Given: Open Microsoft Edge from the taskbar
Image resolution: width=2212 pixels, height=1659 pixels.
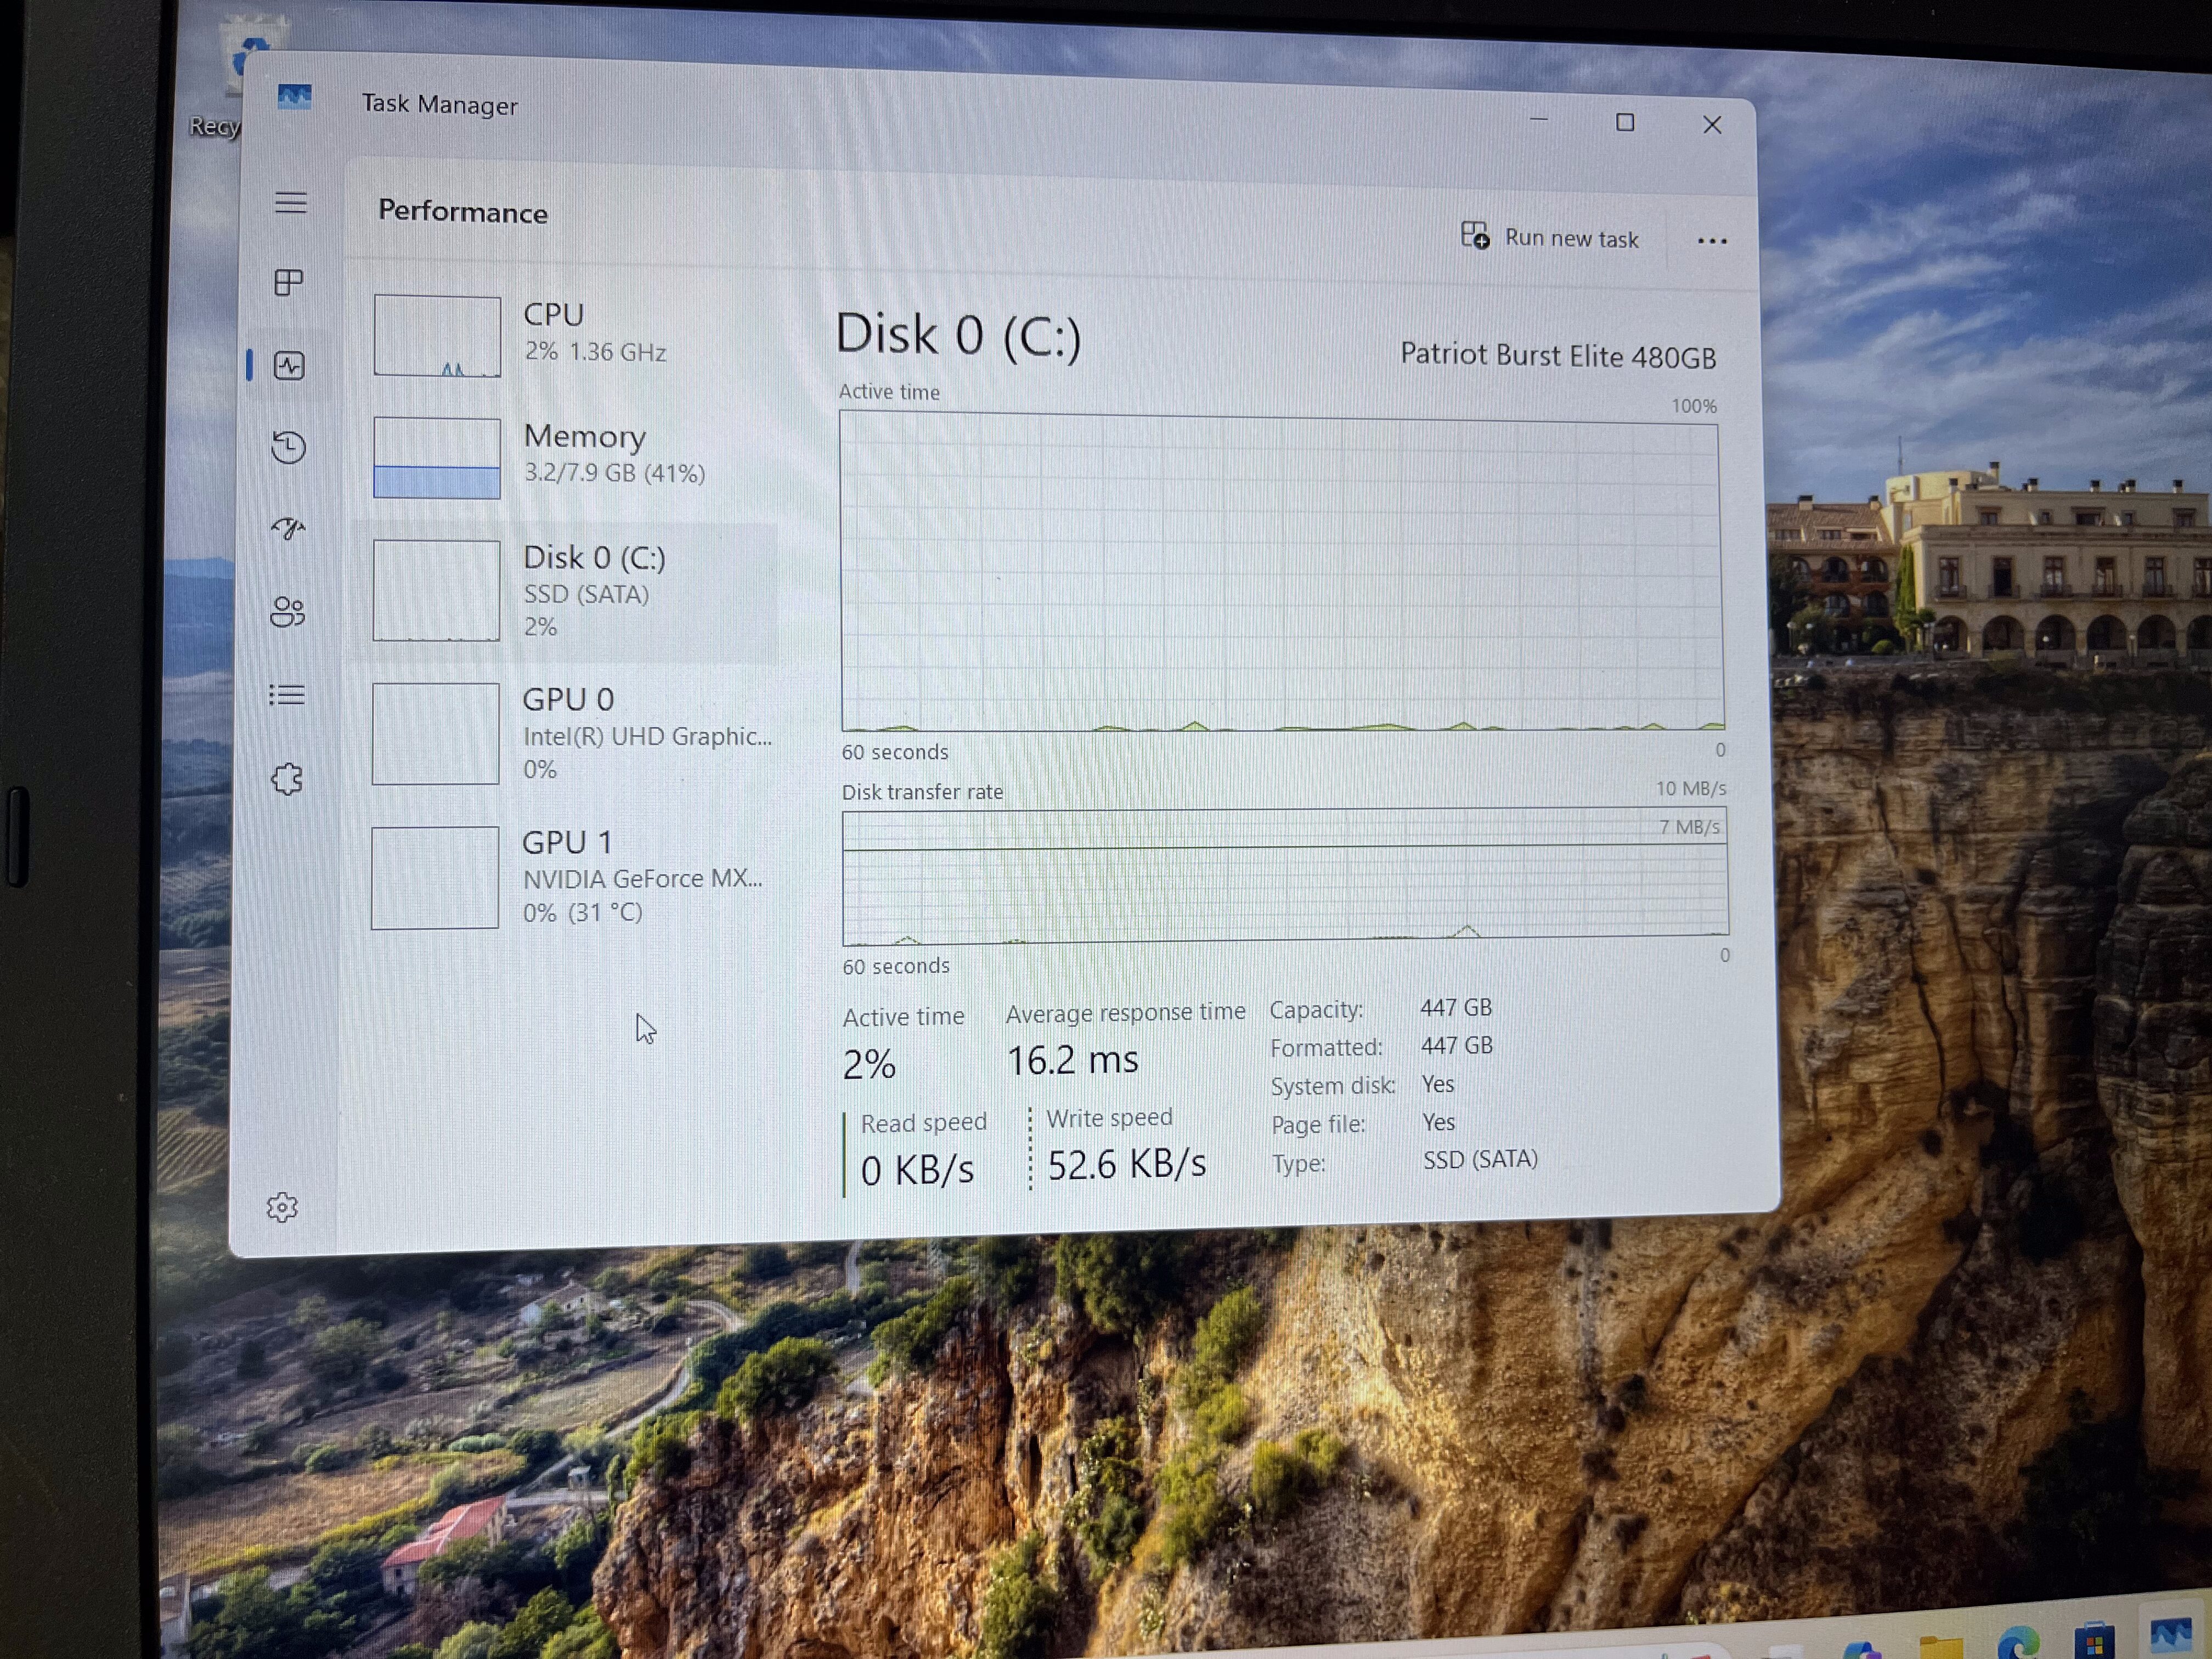Looking at the screenshot, I should 2017,1643.
